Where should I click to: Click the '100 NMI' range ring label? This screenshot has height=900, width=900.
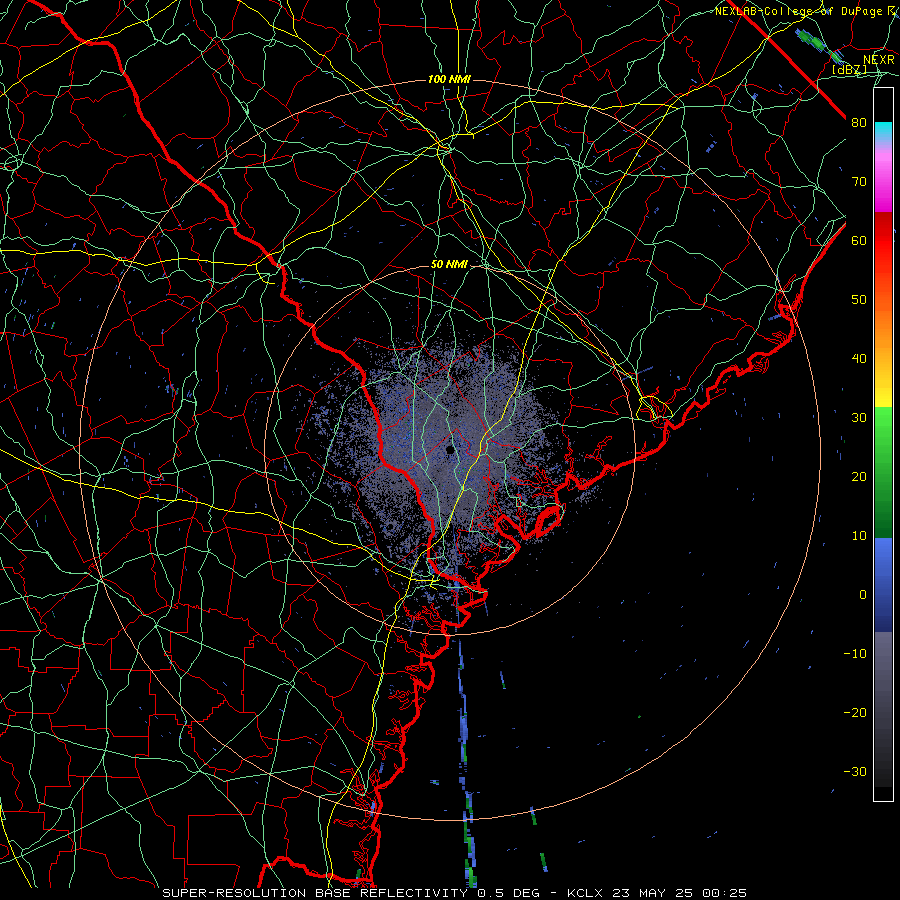tap(449, 79)
